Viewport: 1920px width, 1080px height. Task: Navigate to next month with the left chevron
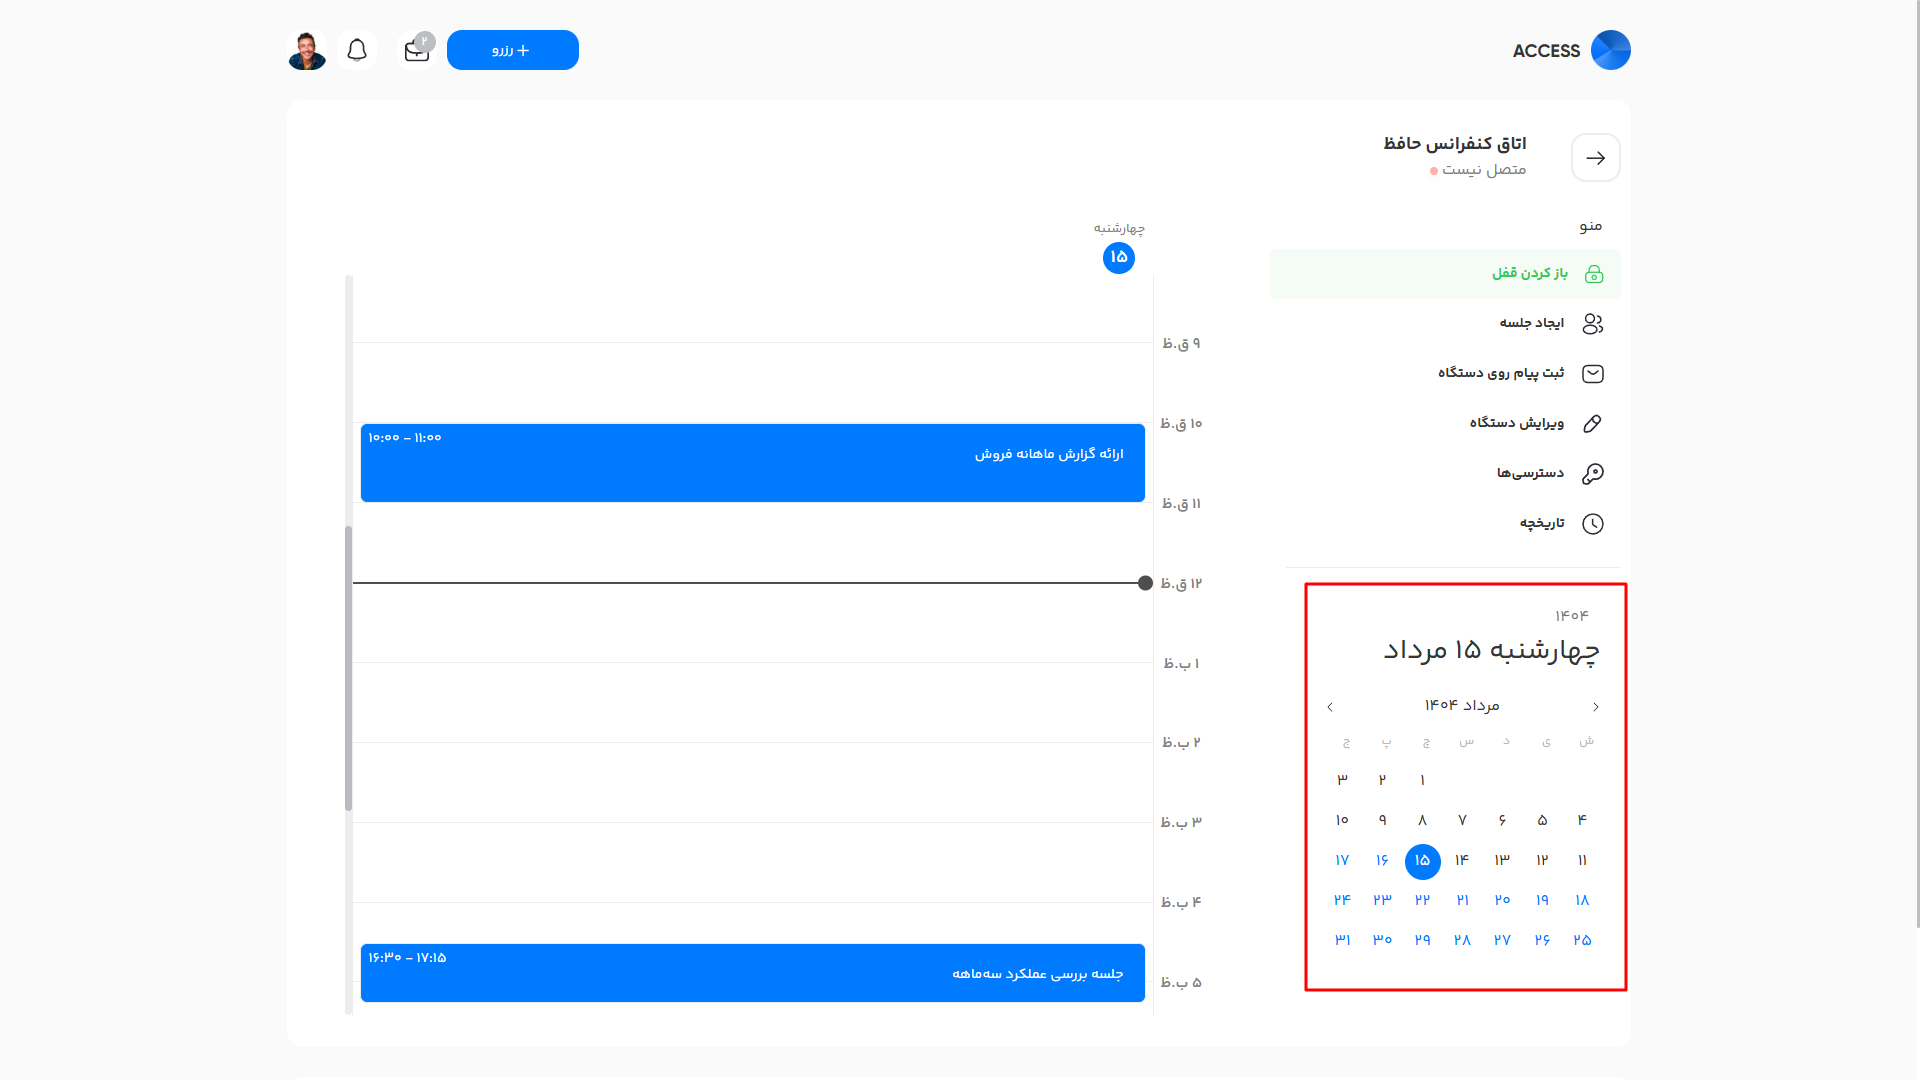coord(1330,706)
